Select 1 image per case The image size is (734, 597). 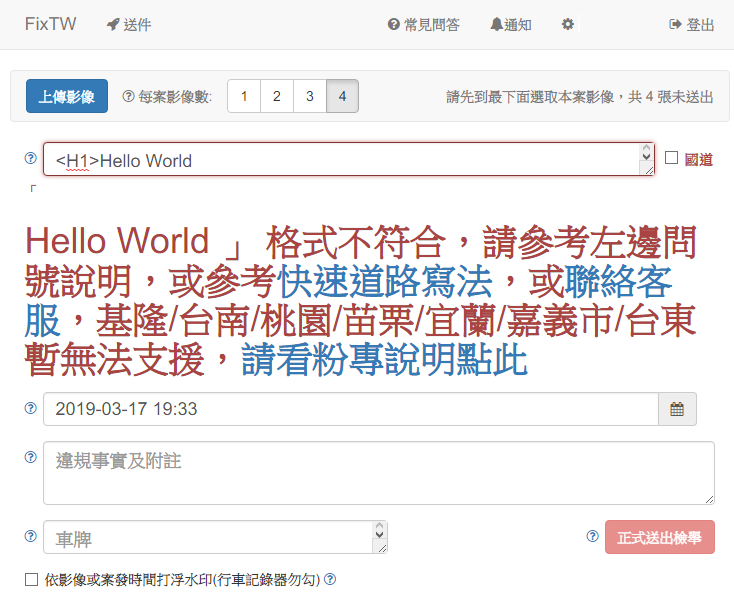tap(244, 96)
